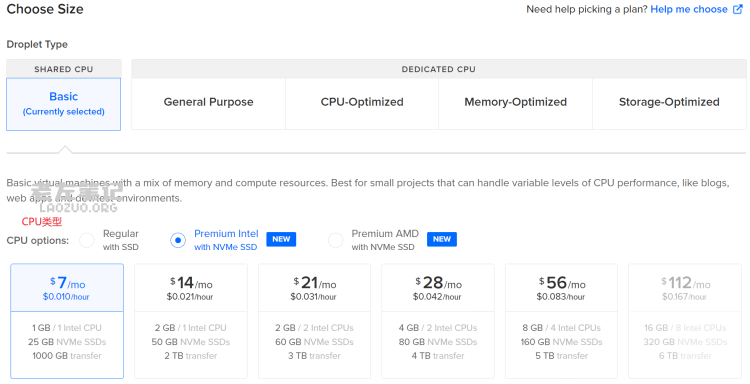Click the 2 GB / 2 Intel CPUs spec
Image resolution: width=750 pixels, height=384 pixels.
pos(314,328)
